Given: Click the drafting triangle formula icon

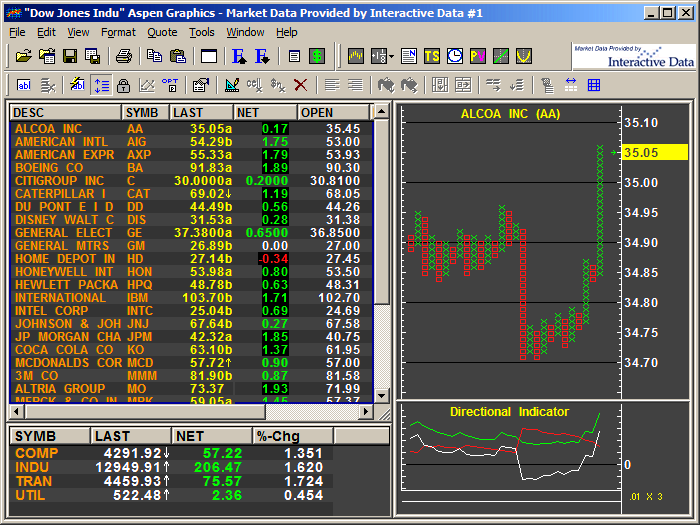Looking at the screenshot, I should [x=232, y=85].
